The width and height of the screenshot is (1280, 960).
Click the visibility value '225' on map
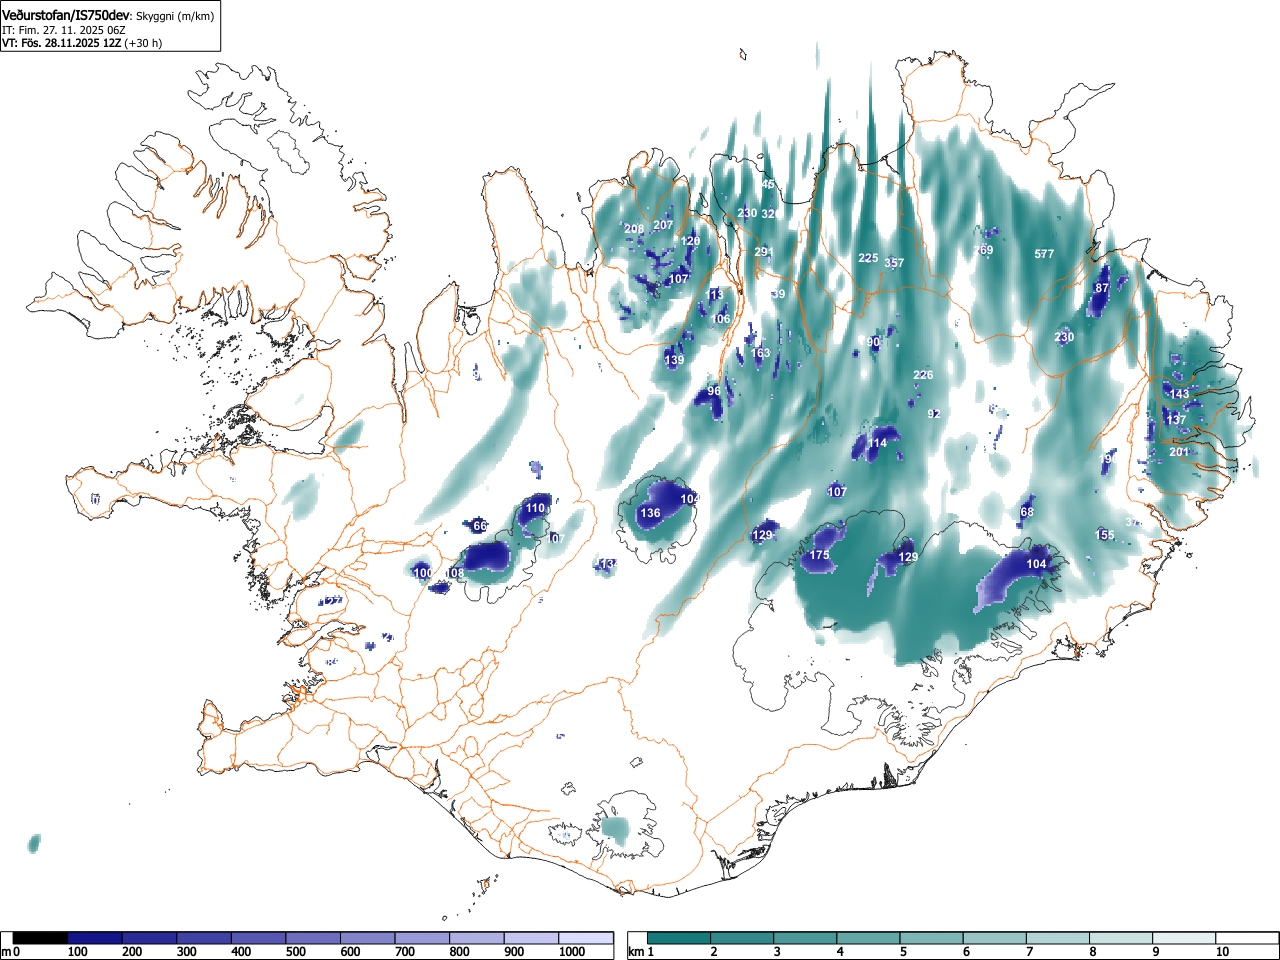point(868,258)
